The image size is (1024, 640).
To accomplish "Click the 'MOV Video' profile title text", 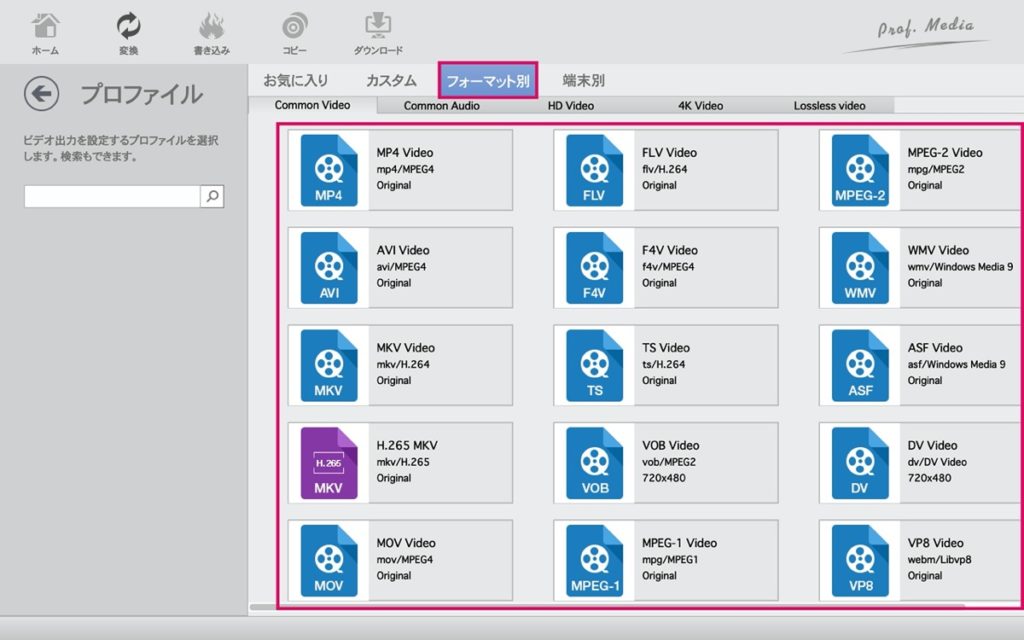I will 406,543.
